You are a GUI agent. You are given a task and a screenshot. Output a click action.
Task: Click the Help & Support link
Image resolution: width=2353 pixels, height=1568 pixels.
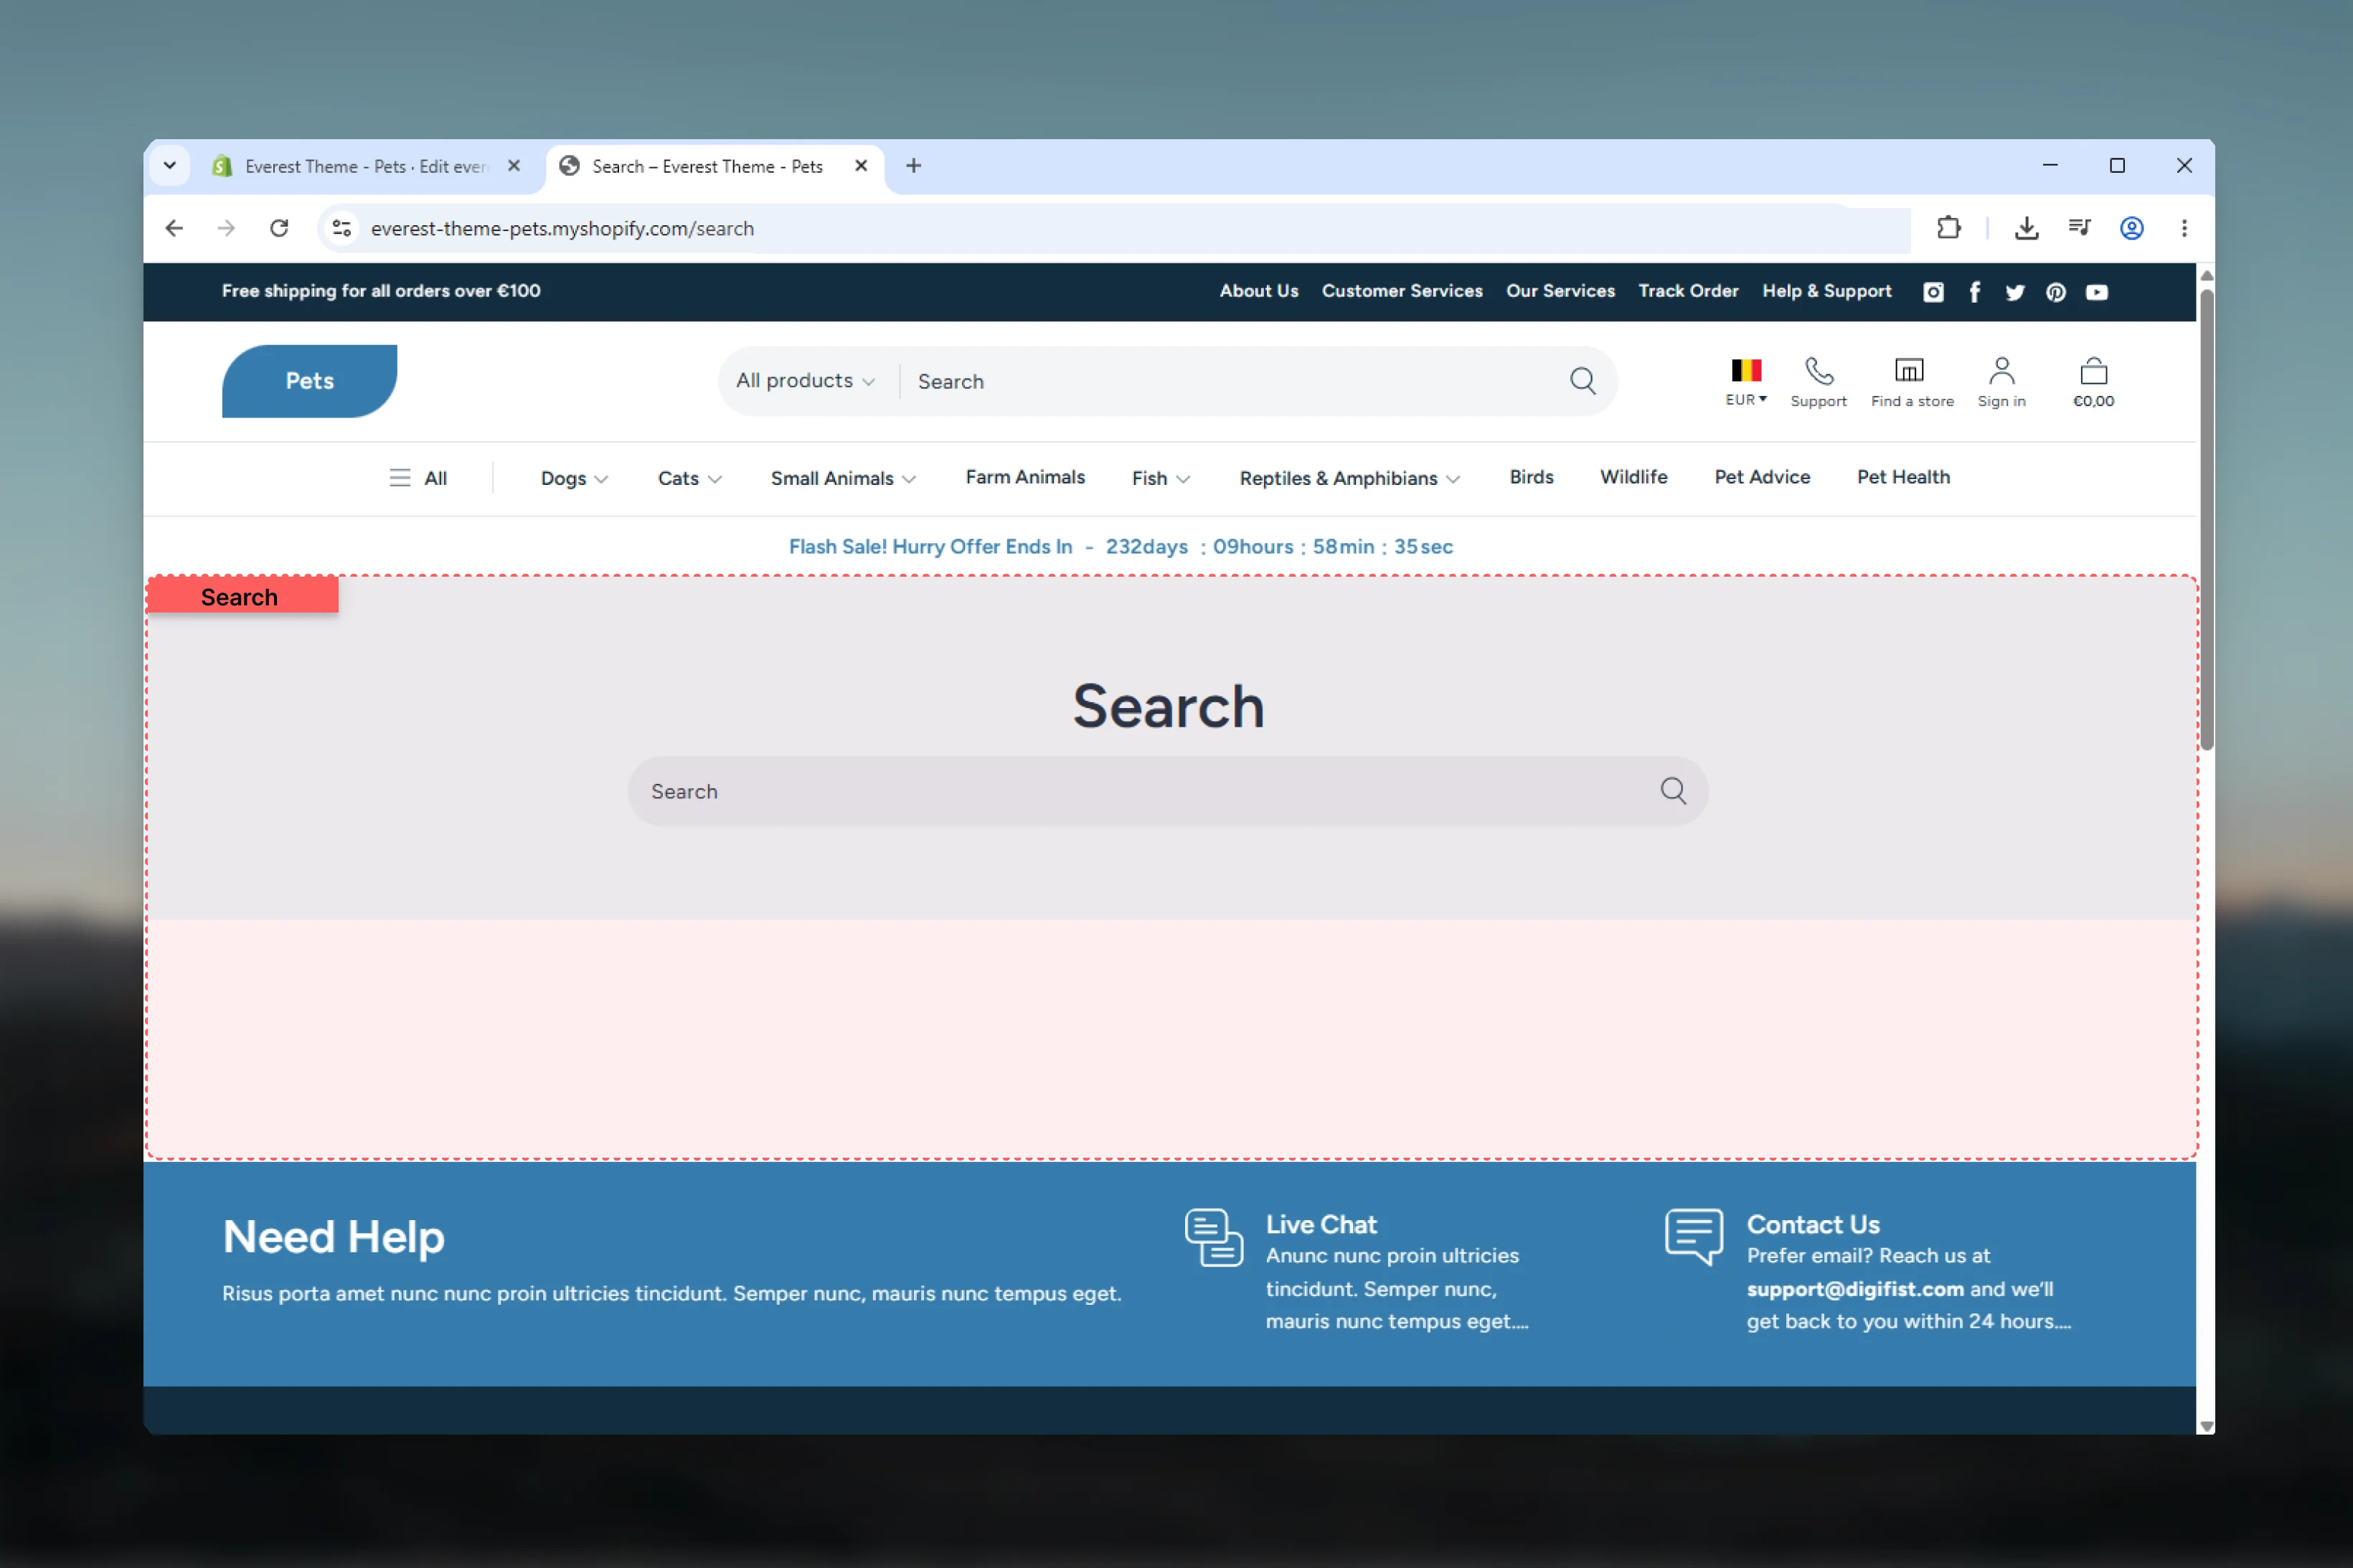[1826, 291]
